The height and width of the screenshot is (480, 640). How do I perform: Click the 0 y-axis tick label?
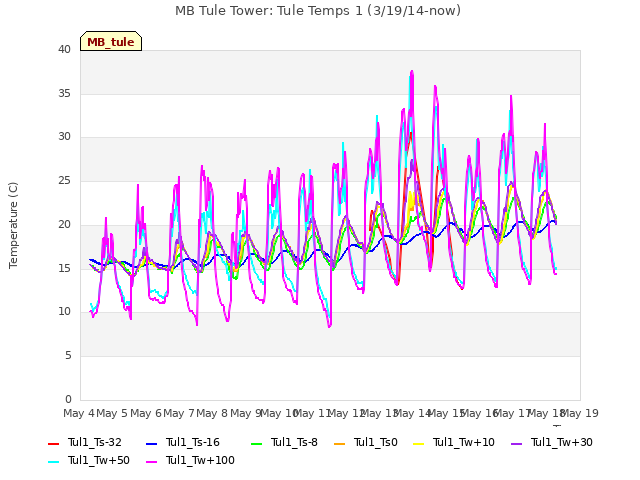(68, 399)
